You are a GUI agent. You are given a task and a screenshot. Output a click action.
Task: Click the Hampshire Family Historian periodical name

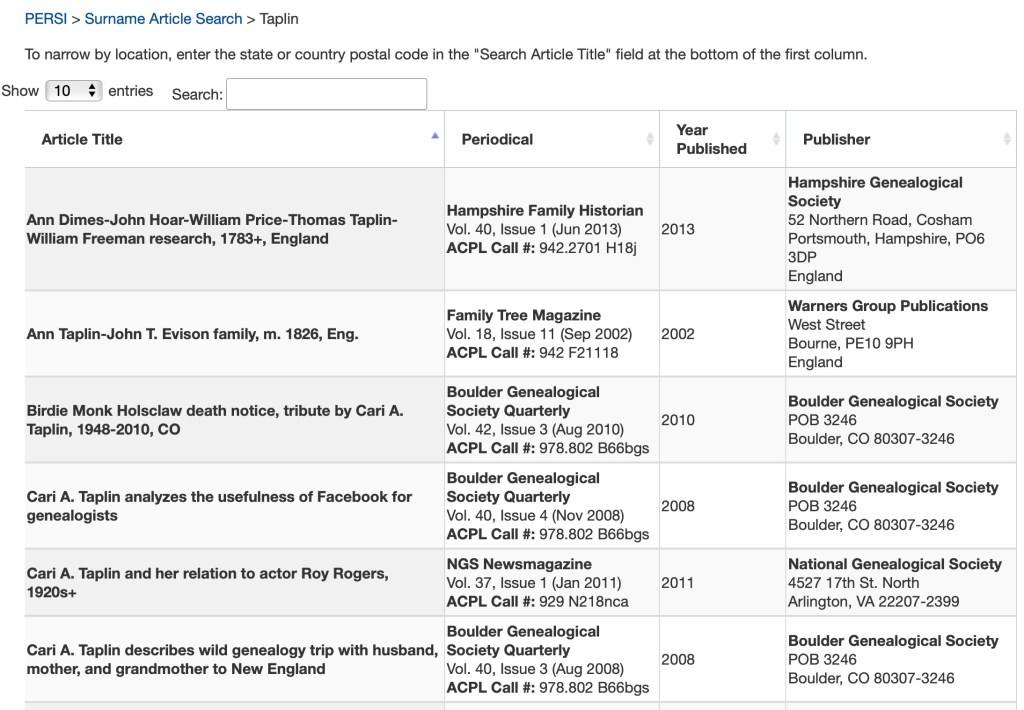pos(545,210)
